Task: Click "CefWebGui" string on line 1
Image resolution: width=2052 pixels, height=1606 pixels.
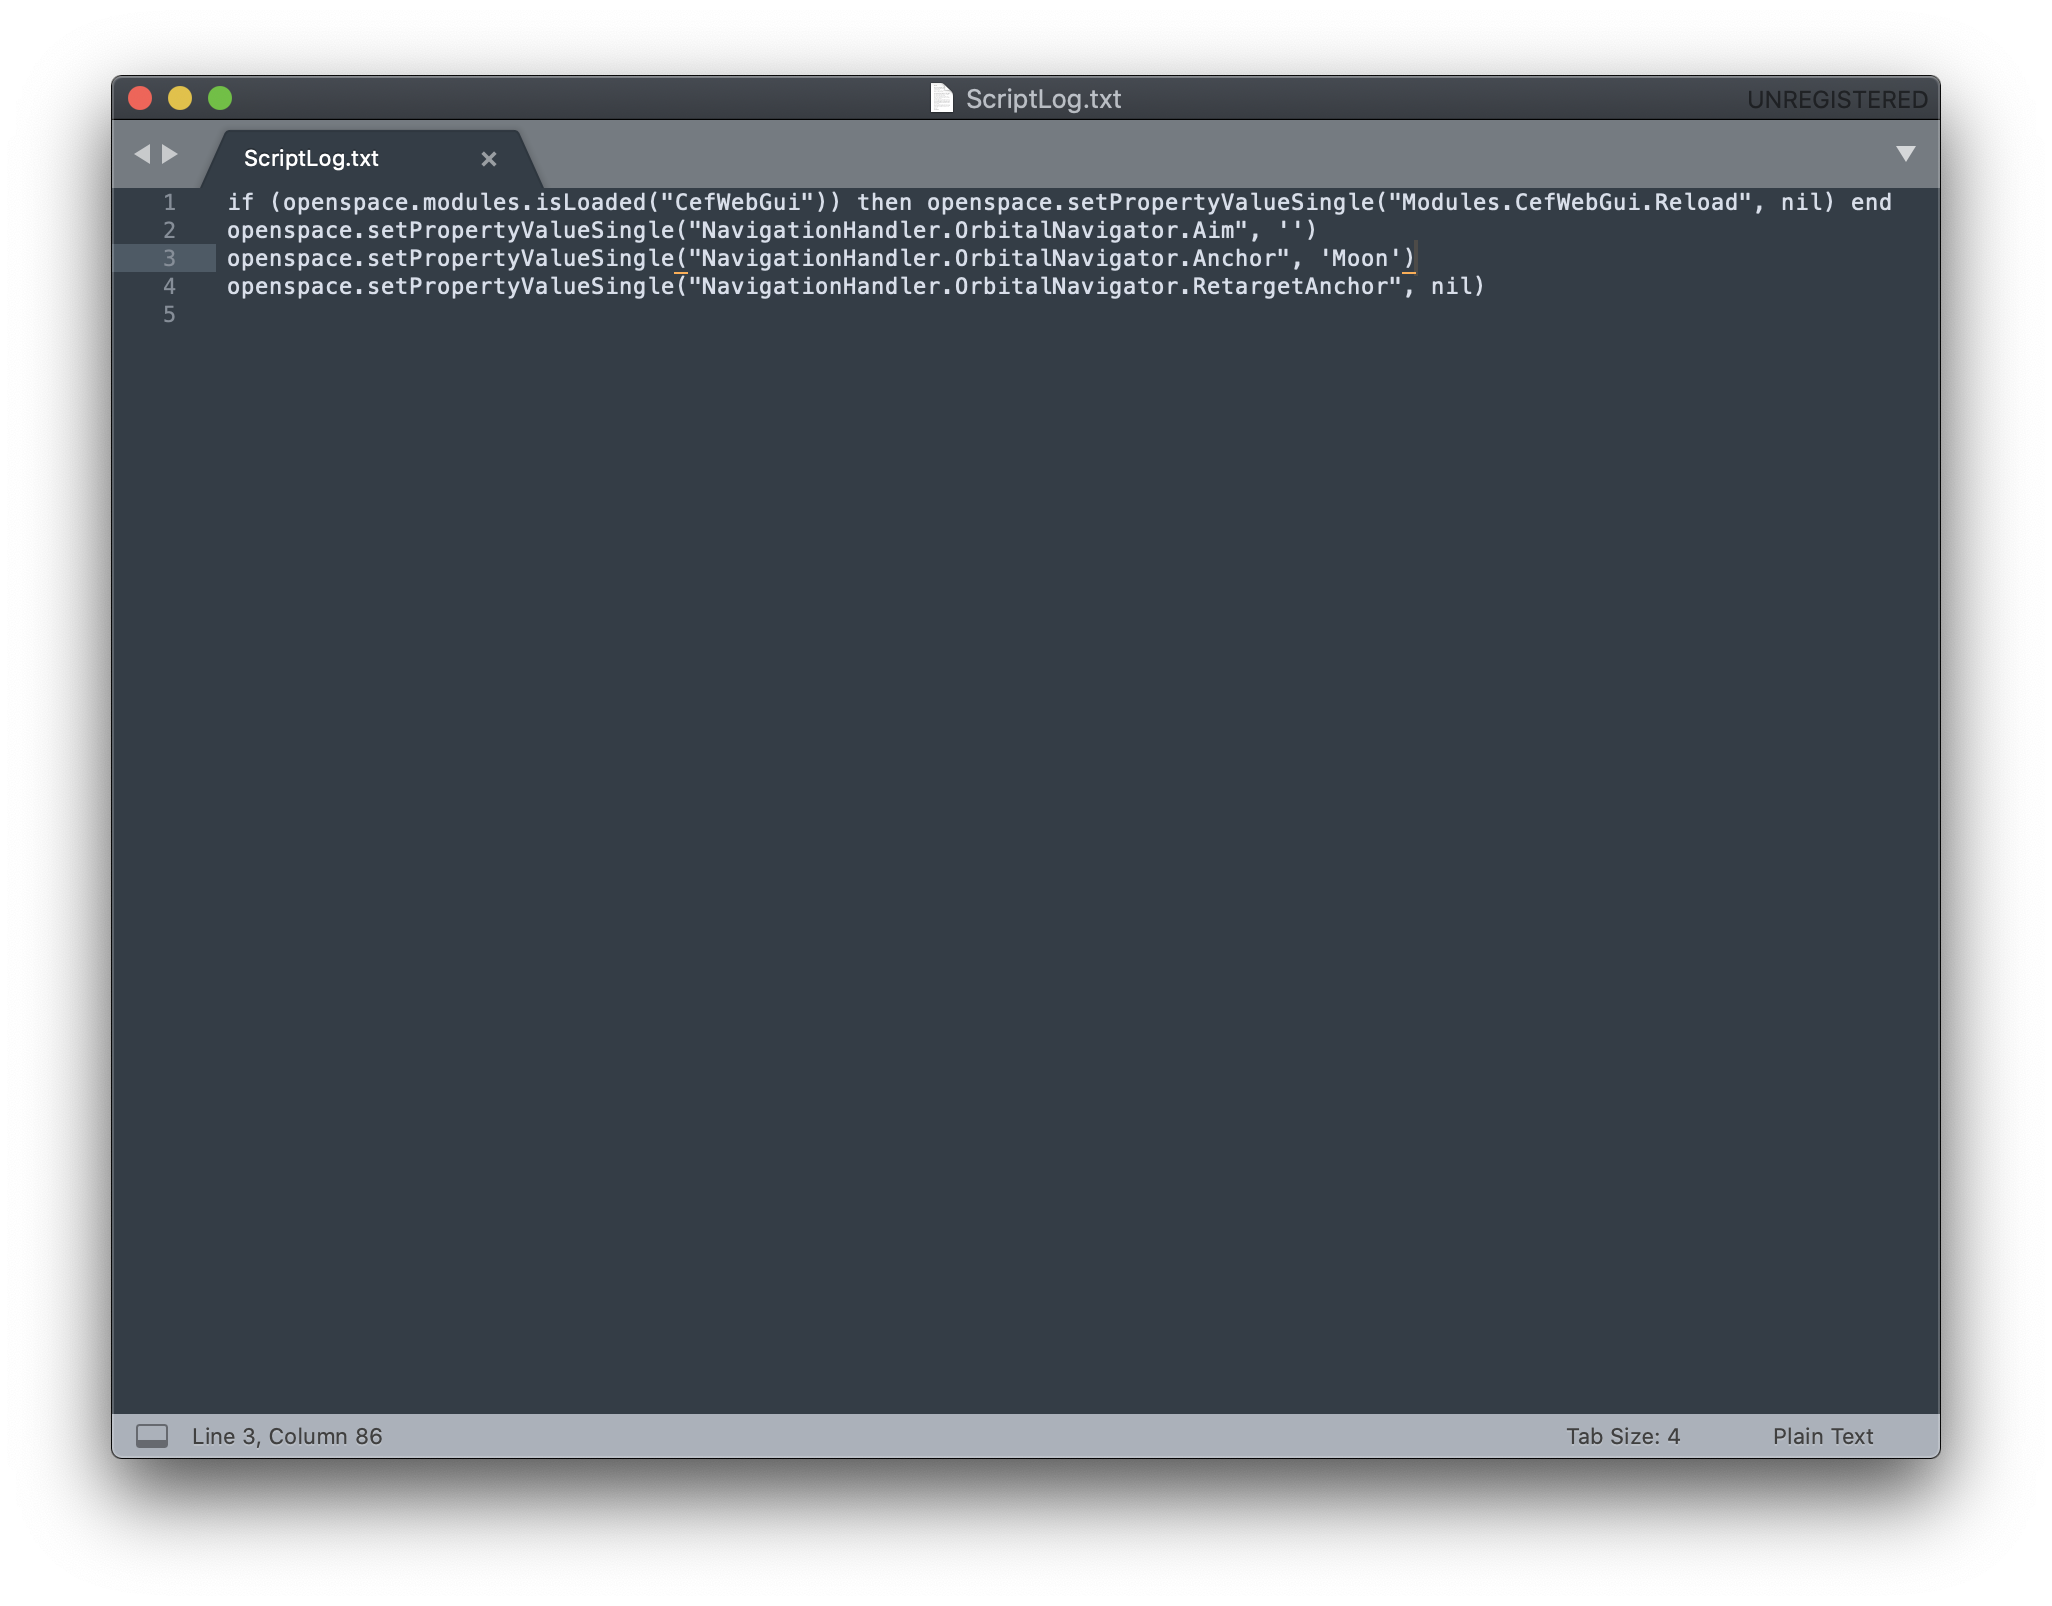Action: (737, 203)
